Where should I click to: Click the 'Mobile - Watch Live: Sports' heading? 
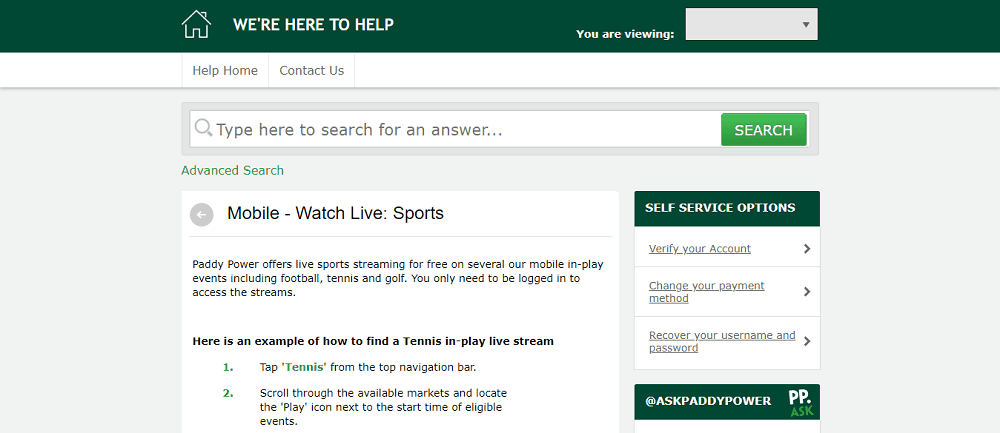335,213
